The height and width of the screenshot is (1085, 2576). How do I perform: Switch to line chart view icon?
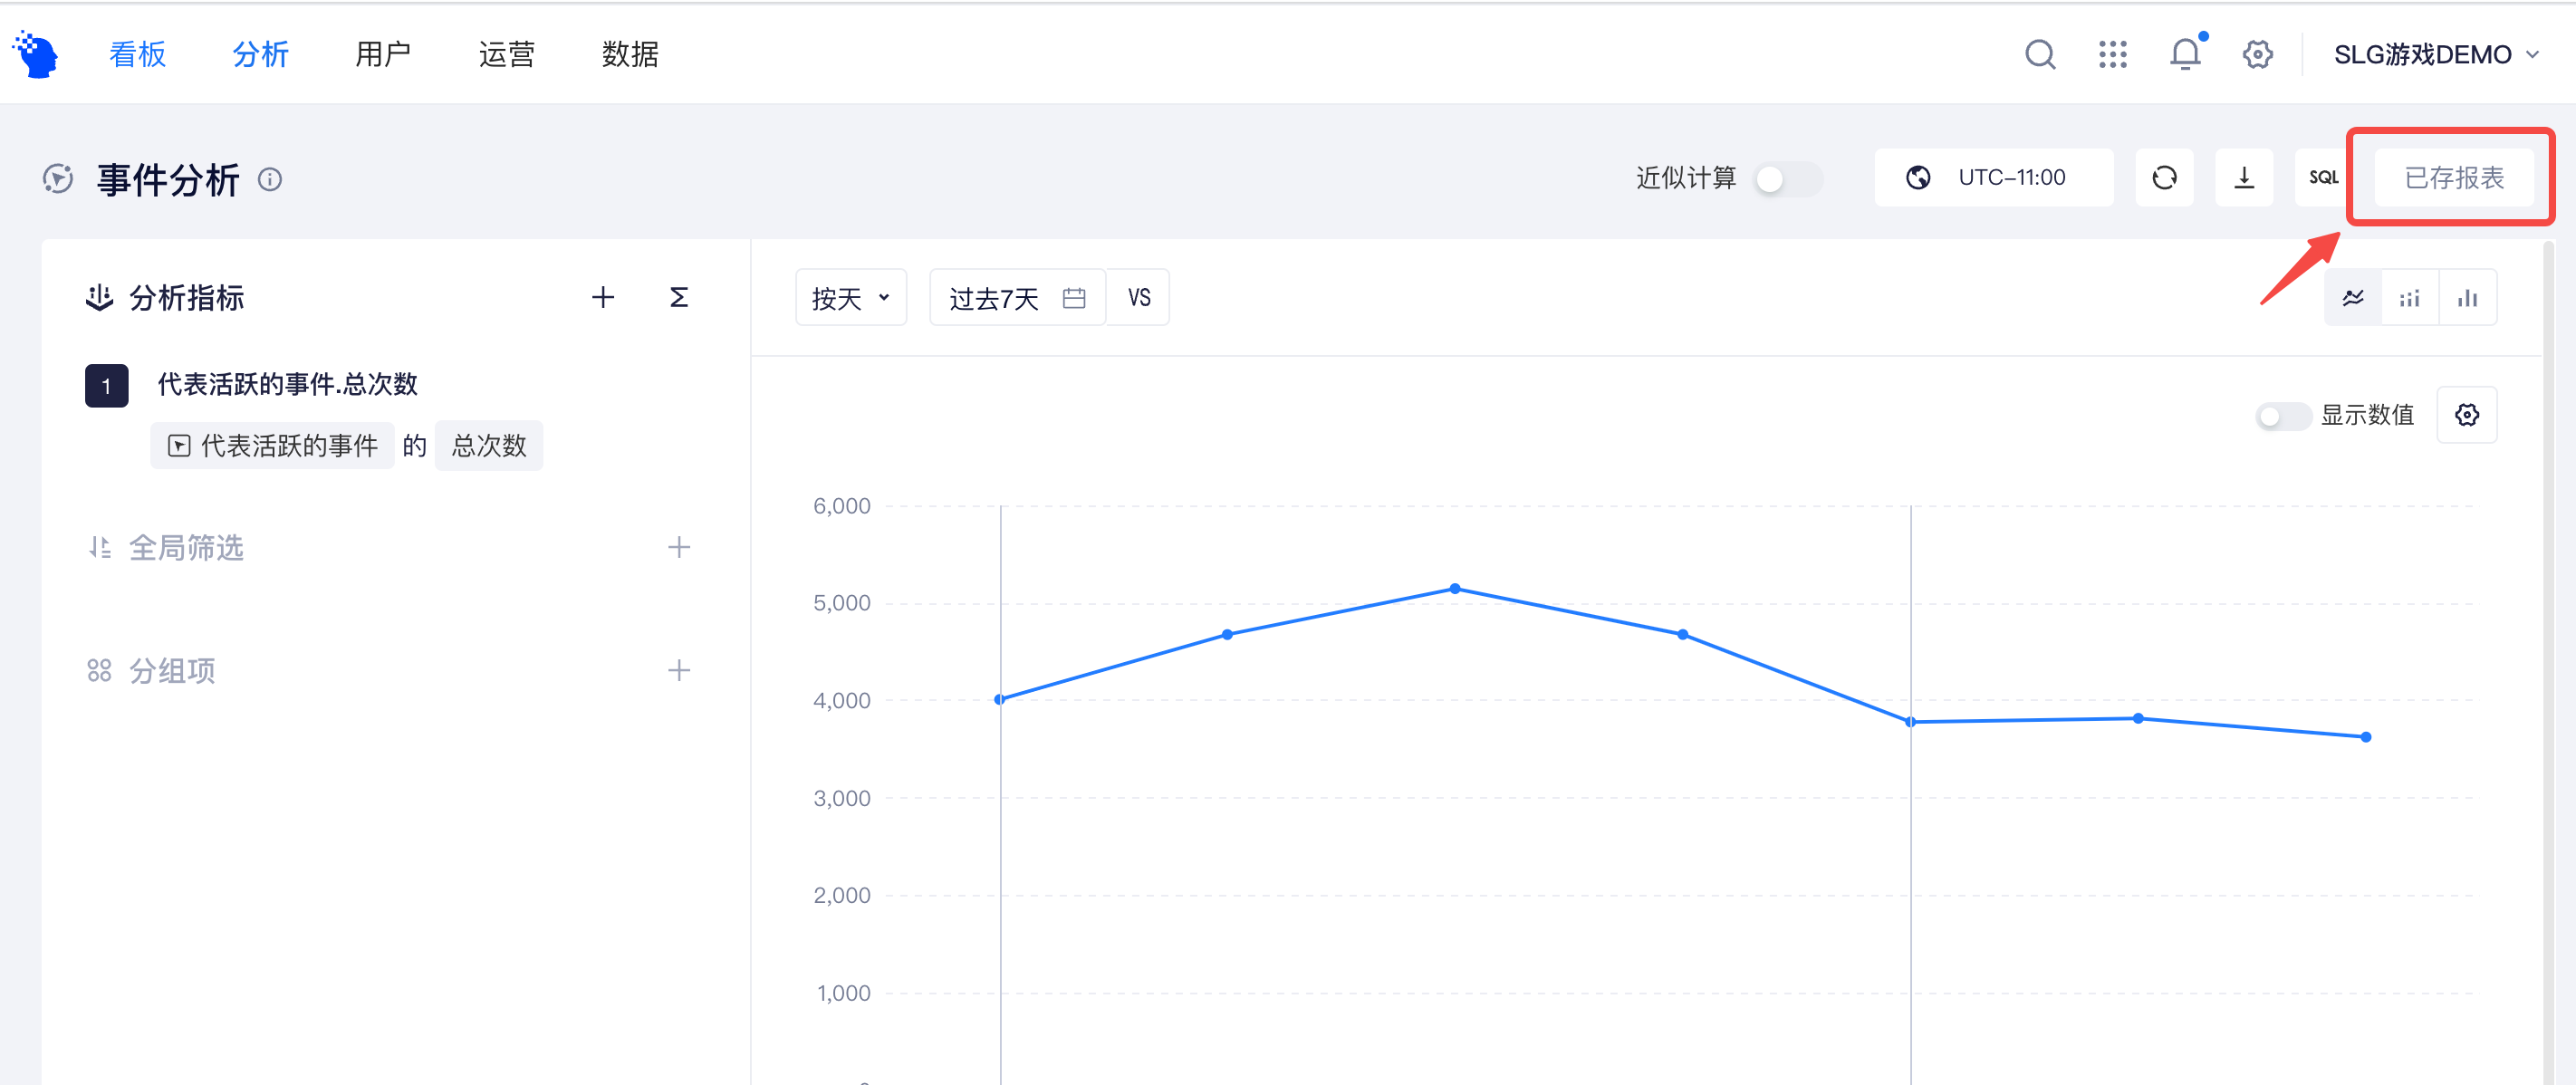(2353, 298)
